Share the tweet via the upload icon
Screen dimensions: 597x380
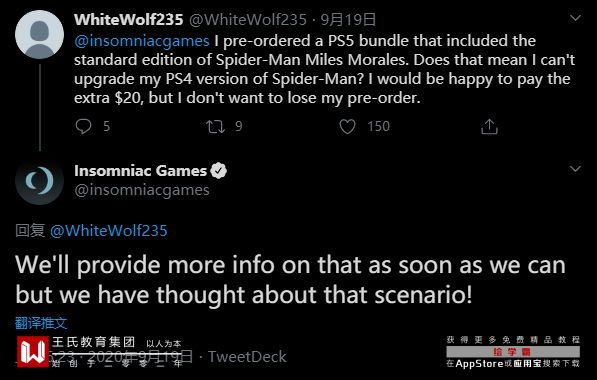(x=489, y=126)
